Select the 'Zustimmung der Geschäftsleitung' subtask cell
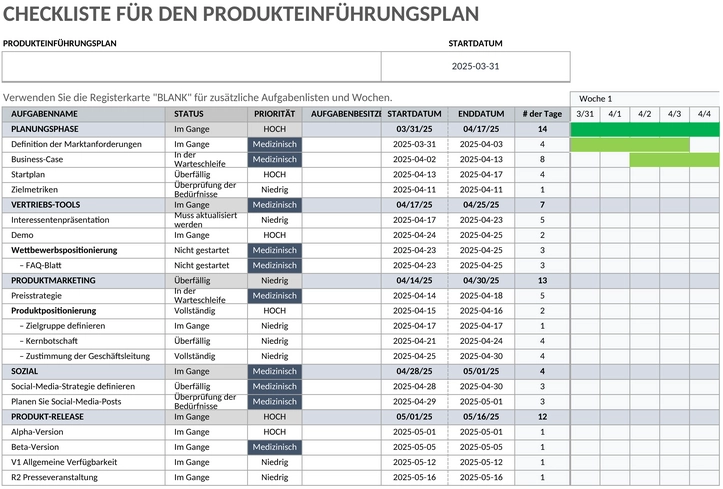 click(x=83, y=356)
